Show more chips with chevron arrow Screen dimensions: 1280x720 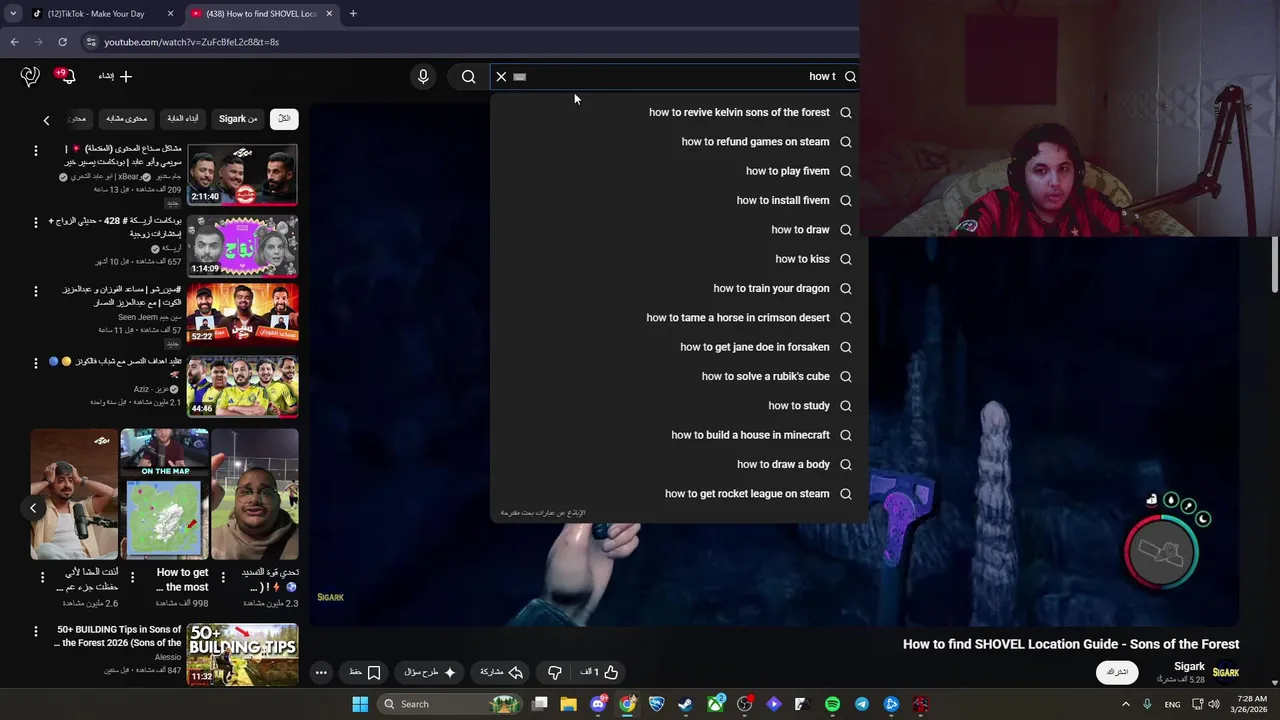coord(46,120)
